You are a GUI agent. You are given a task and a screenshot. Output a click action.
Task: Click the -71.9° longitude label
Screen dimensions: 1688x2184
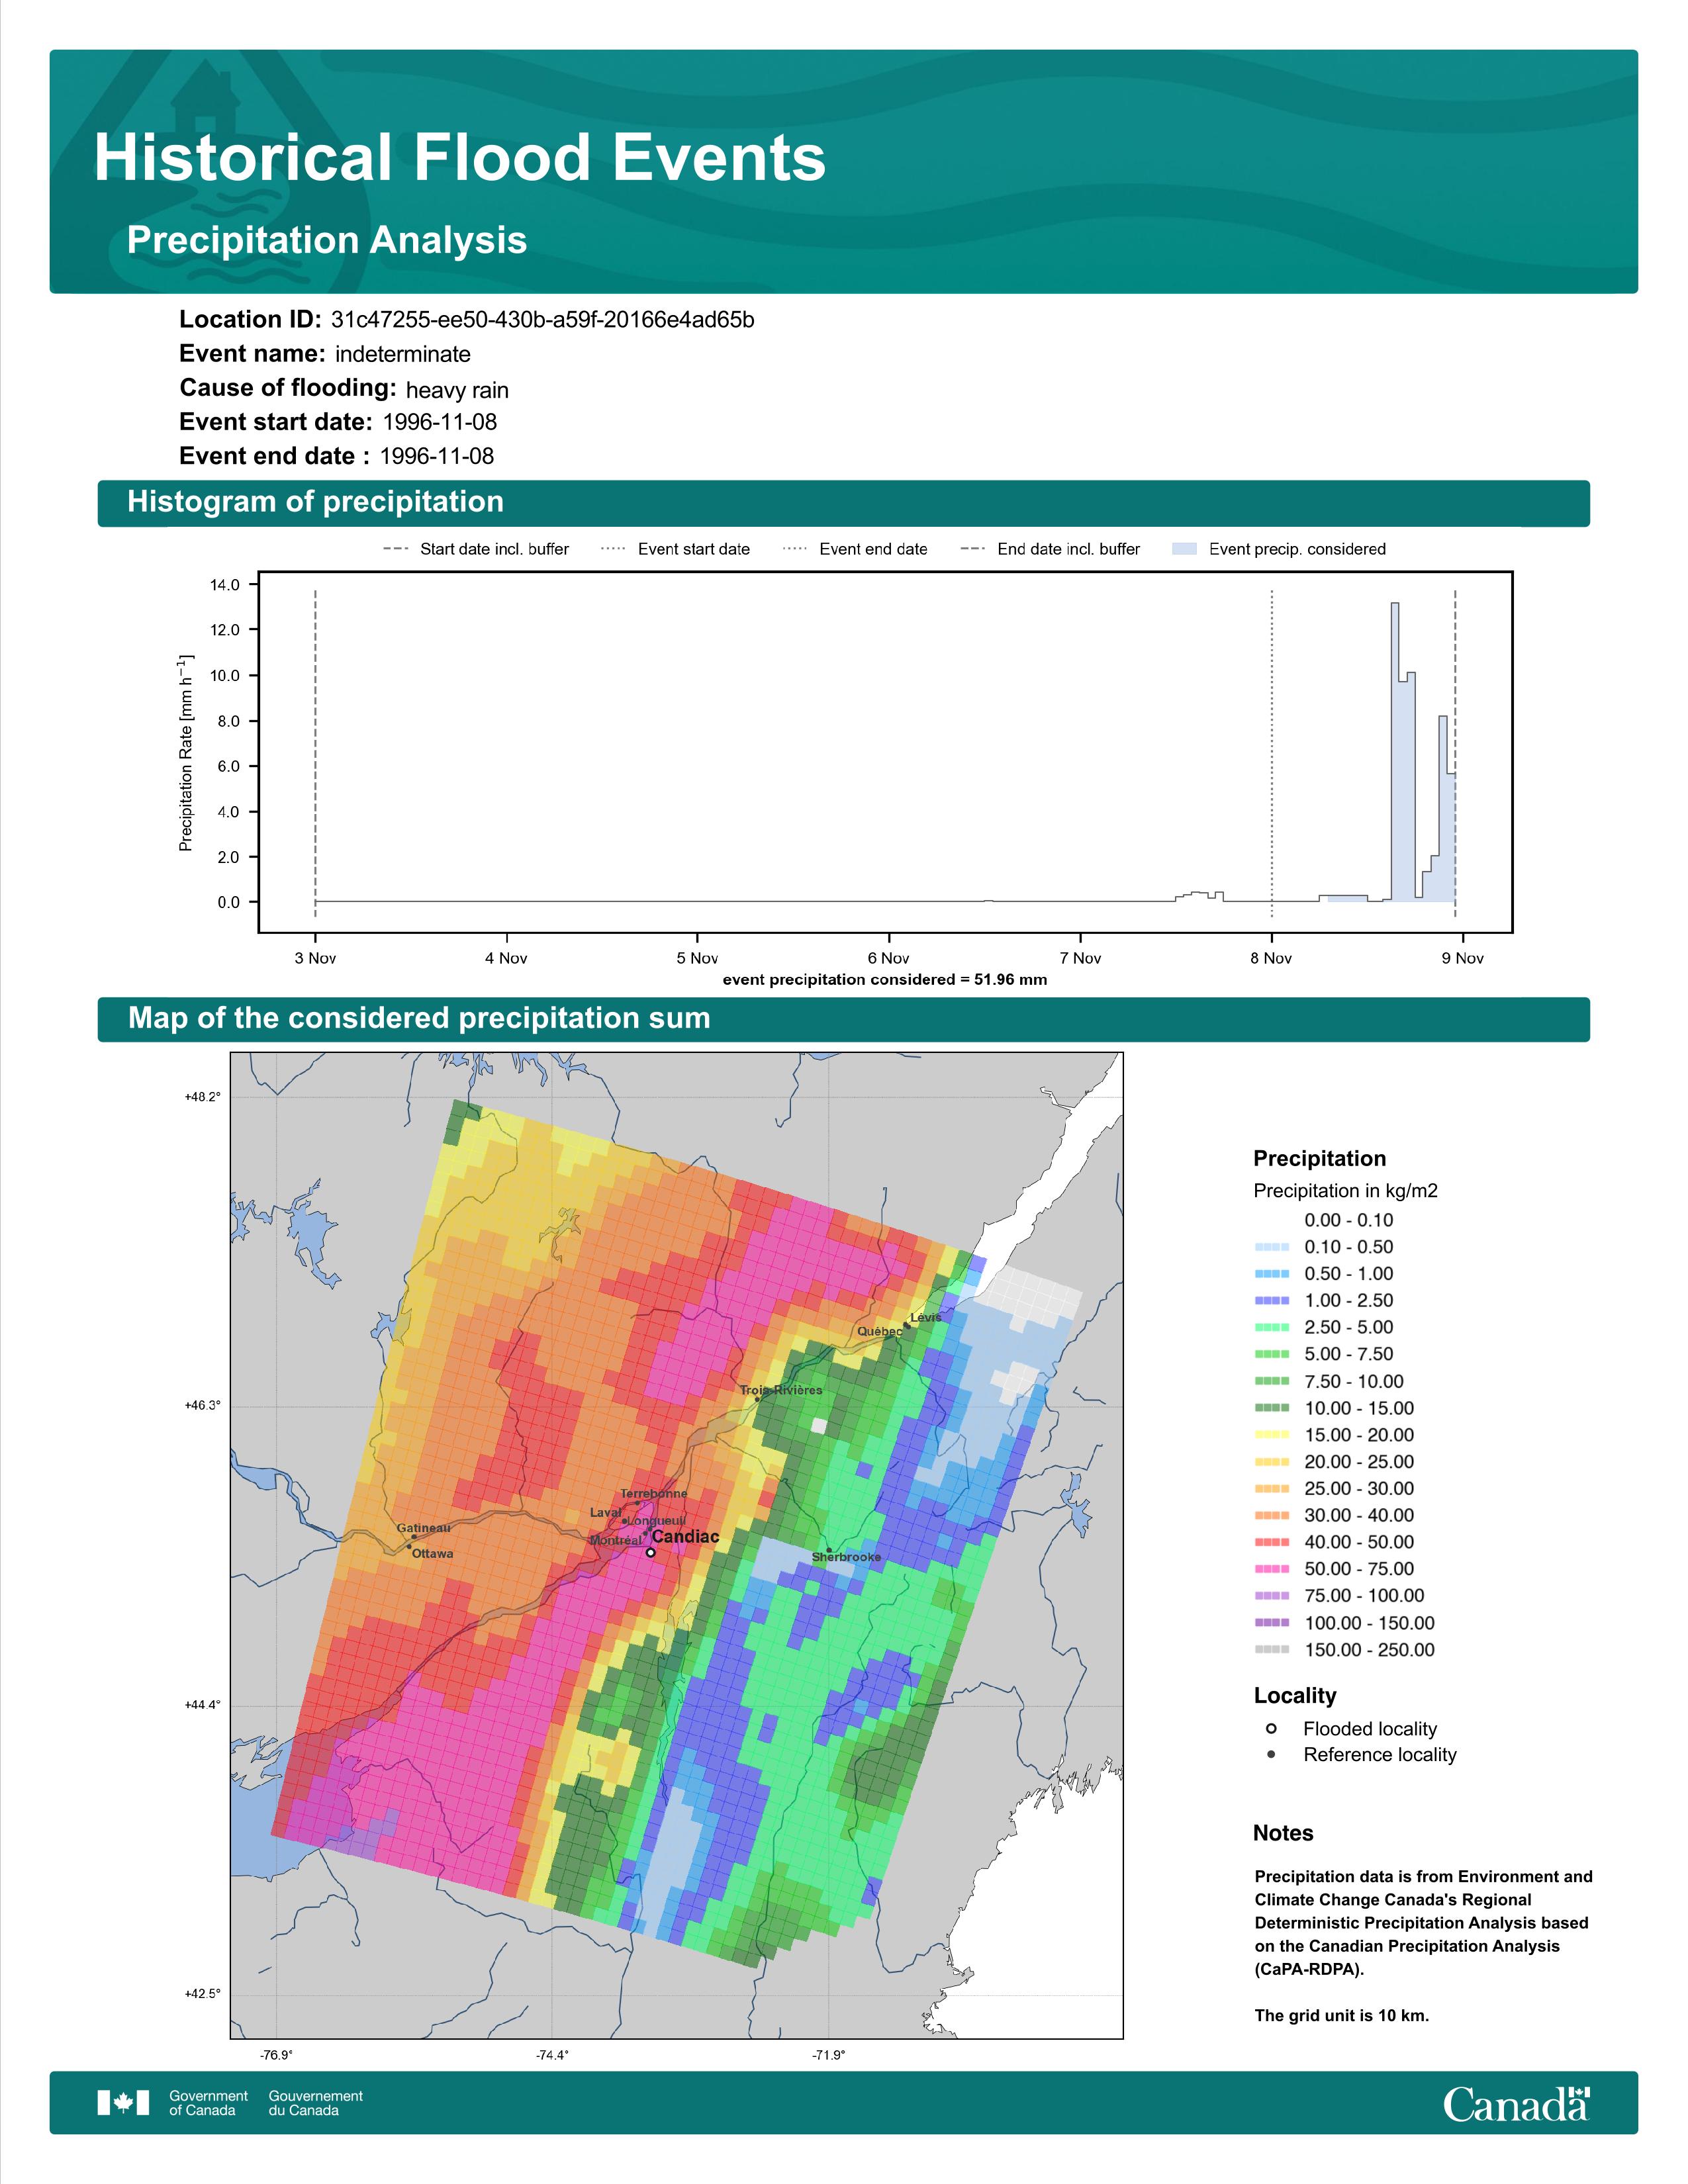tap(829, 2055)
